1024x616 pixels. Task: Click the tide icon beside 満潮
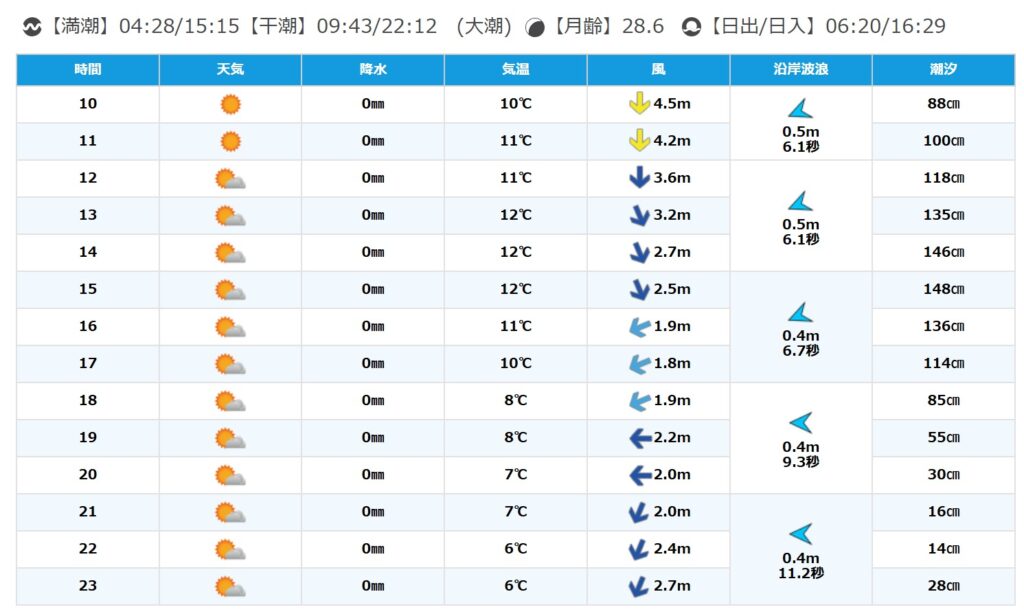pyautogui.click(x=31, y=27)
